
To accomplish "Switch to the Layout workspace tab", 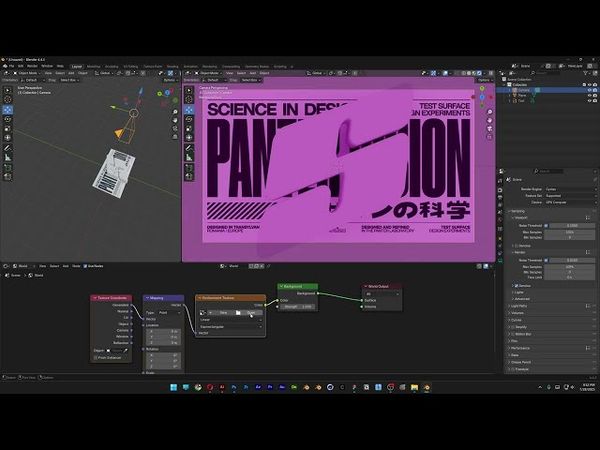I will [x=77, y=66].
